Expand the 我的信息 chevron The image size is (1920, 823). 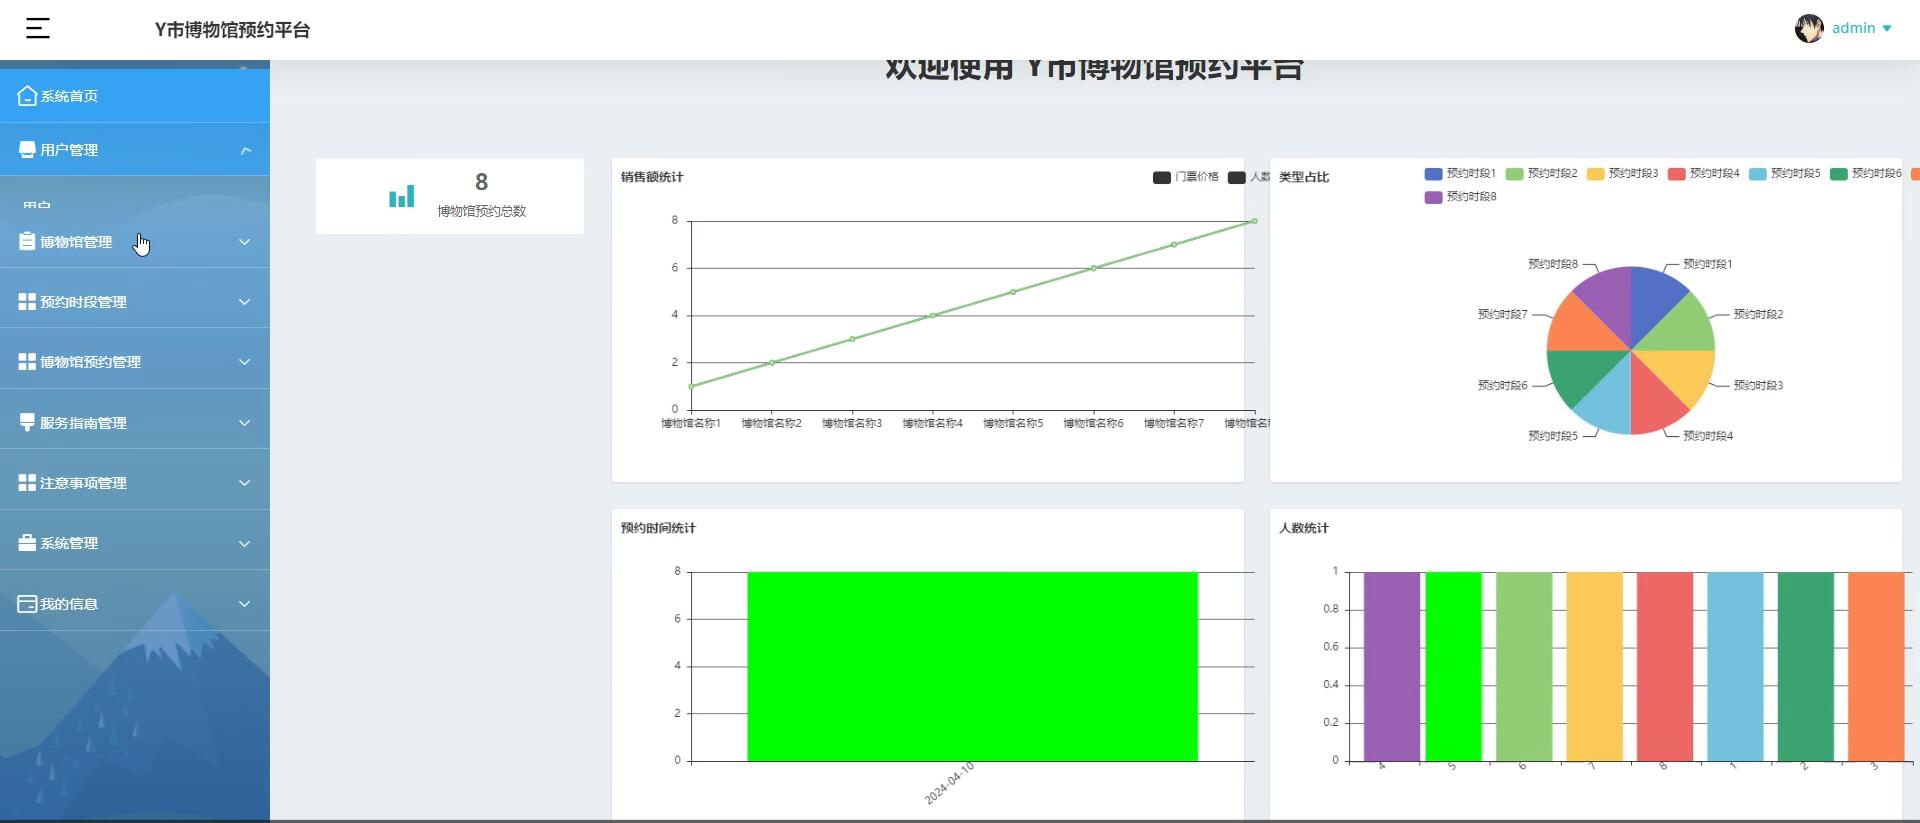click(x=245, y=604)
